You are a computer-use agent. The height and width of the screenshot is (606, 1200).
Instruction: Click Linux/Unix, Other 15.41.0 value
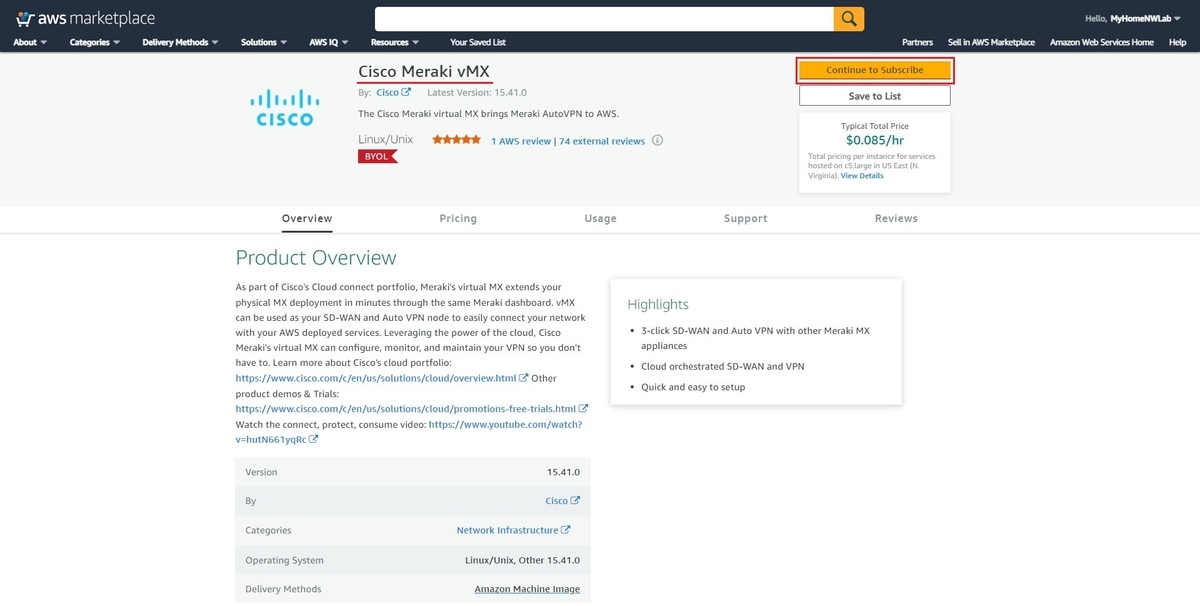click(x=523, y=560)
